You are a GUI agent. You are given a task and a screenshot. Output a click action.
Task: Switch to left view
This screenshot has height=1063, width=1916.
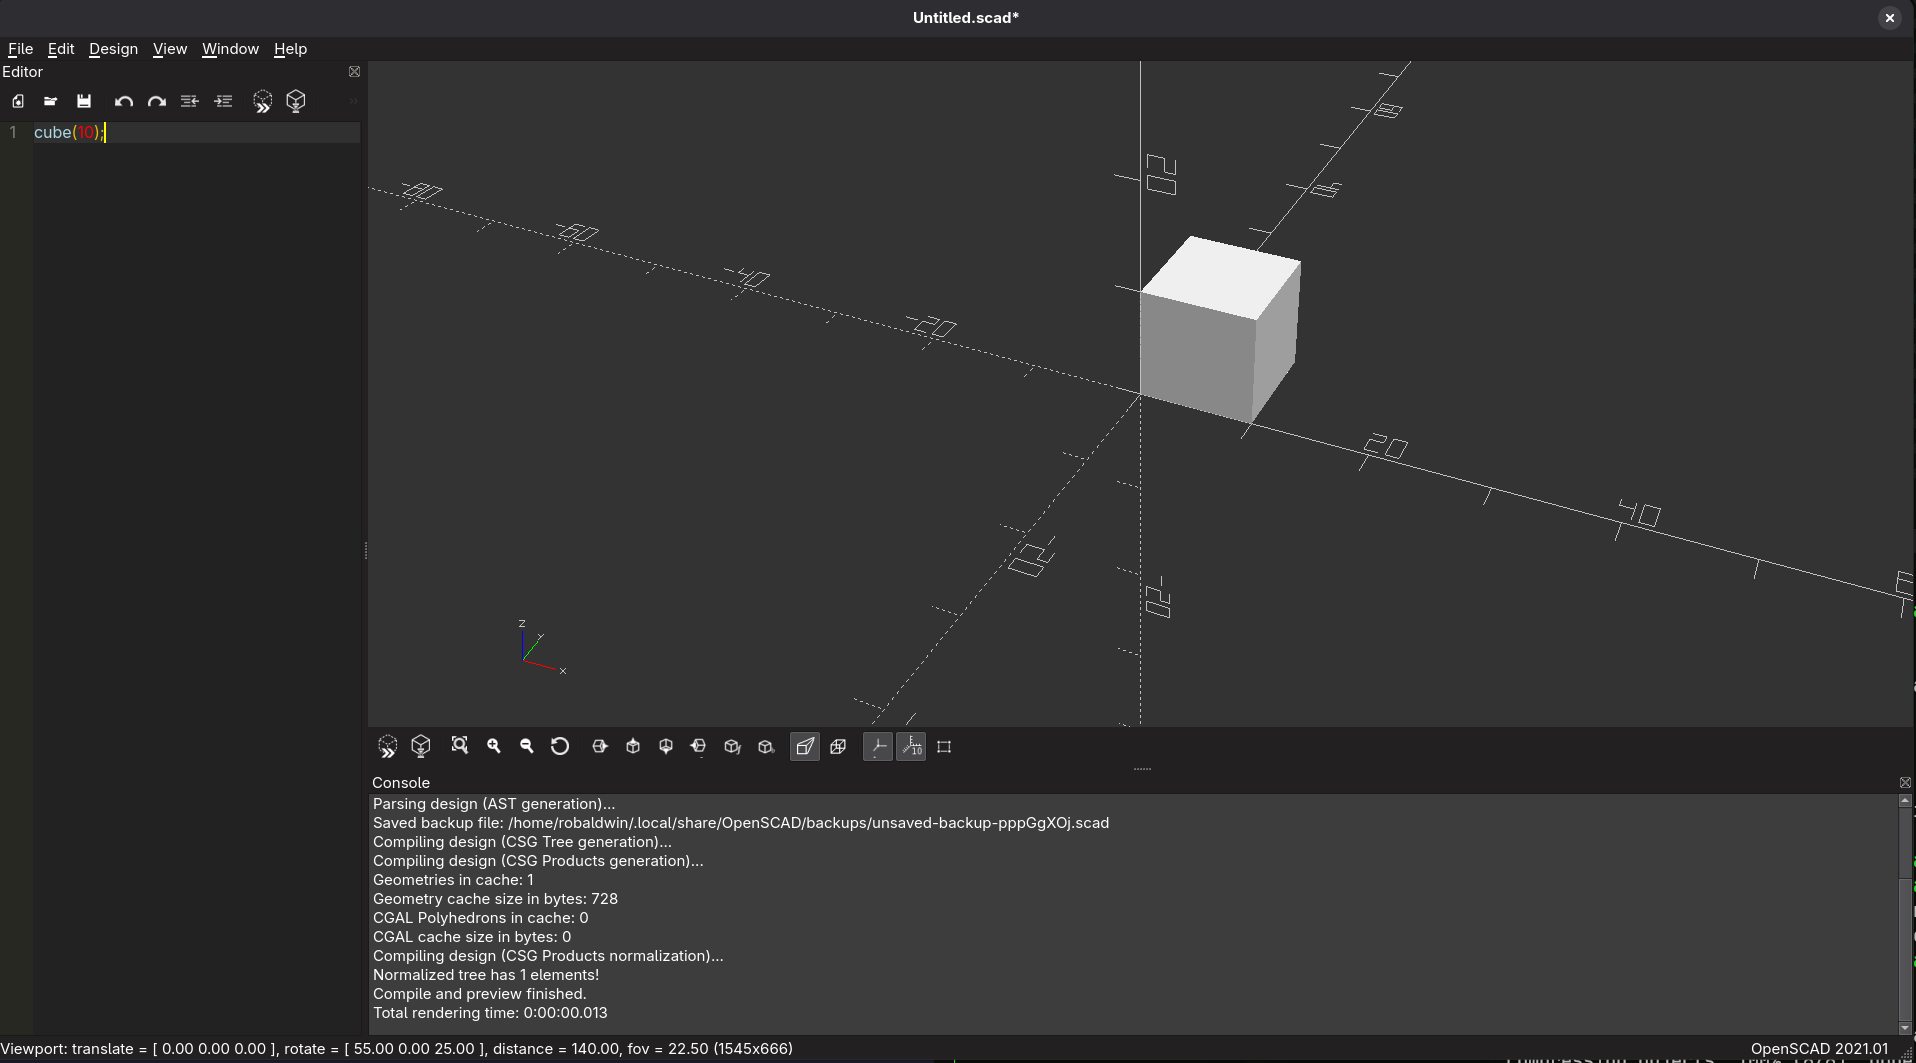click(699, 746)
